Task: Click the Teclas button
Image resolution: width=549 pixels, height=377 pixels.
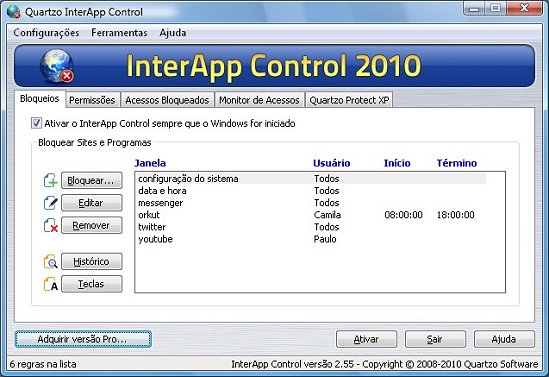Action: click(92, 284)
